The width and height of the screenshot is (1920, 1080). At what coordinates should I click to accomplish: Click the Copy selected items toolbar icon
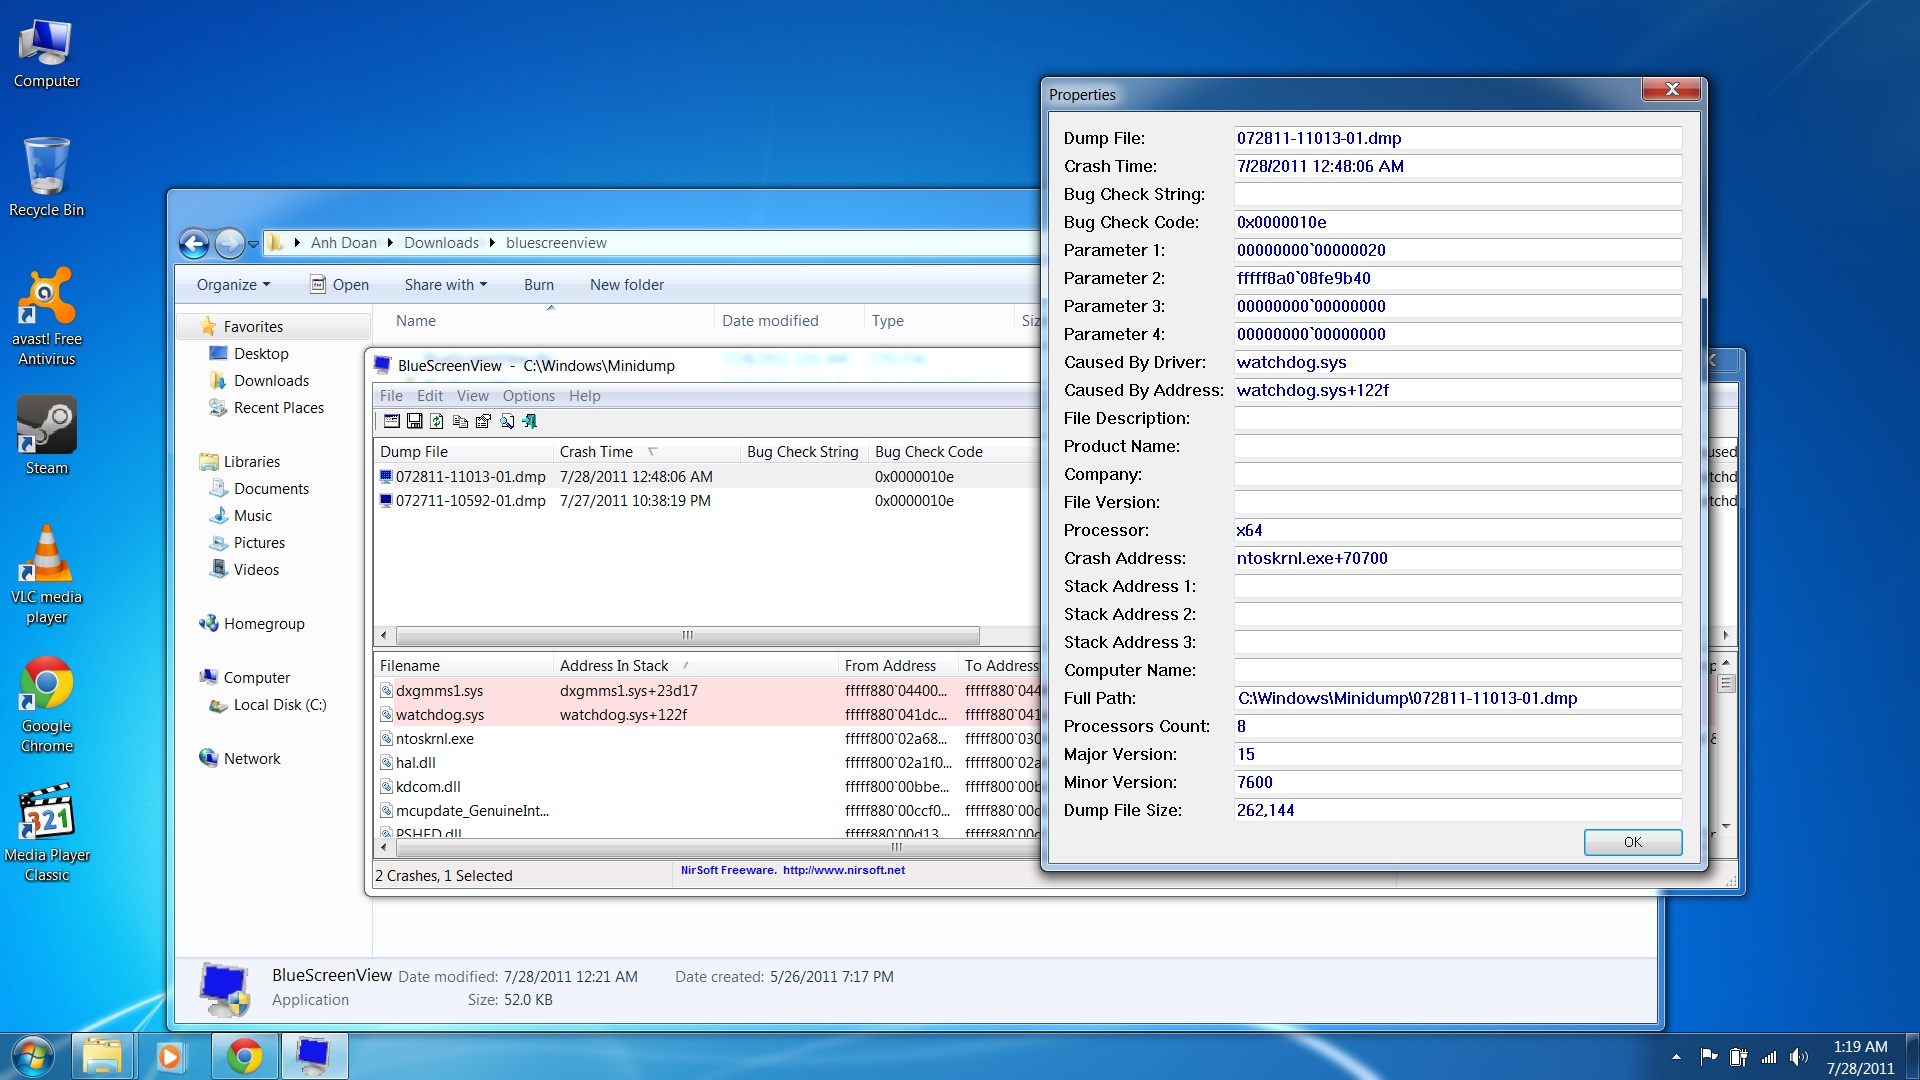(460, 422)
